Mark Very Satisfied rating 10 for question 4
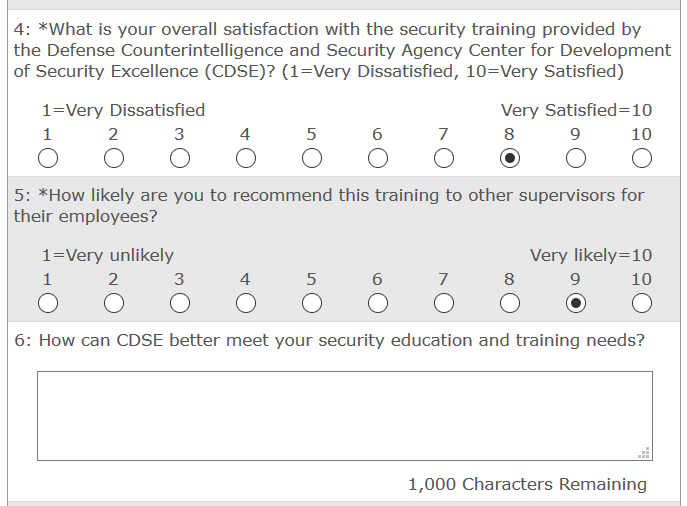Viewport: 687px width, 506px height. click(x=641, y=158)
